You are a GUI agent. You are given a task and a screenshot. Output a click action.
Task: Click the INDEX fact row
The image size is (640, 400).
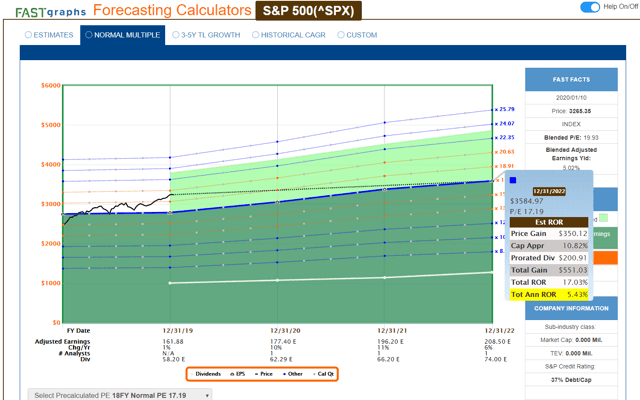click(x=571, y=124)
